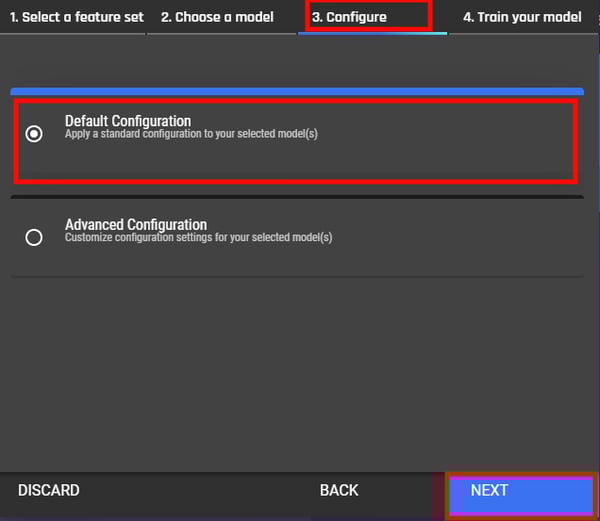Select the Advanced Configuration radio button

(34, 237)
